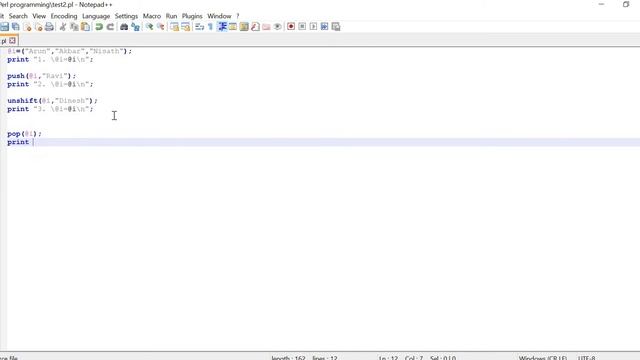Image resolution: width=640 pixels, height=360 pixels.
Task: Minimize the Notepad++ window
Action: [601, 4]
